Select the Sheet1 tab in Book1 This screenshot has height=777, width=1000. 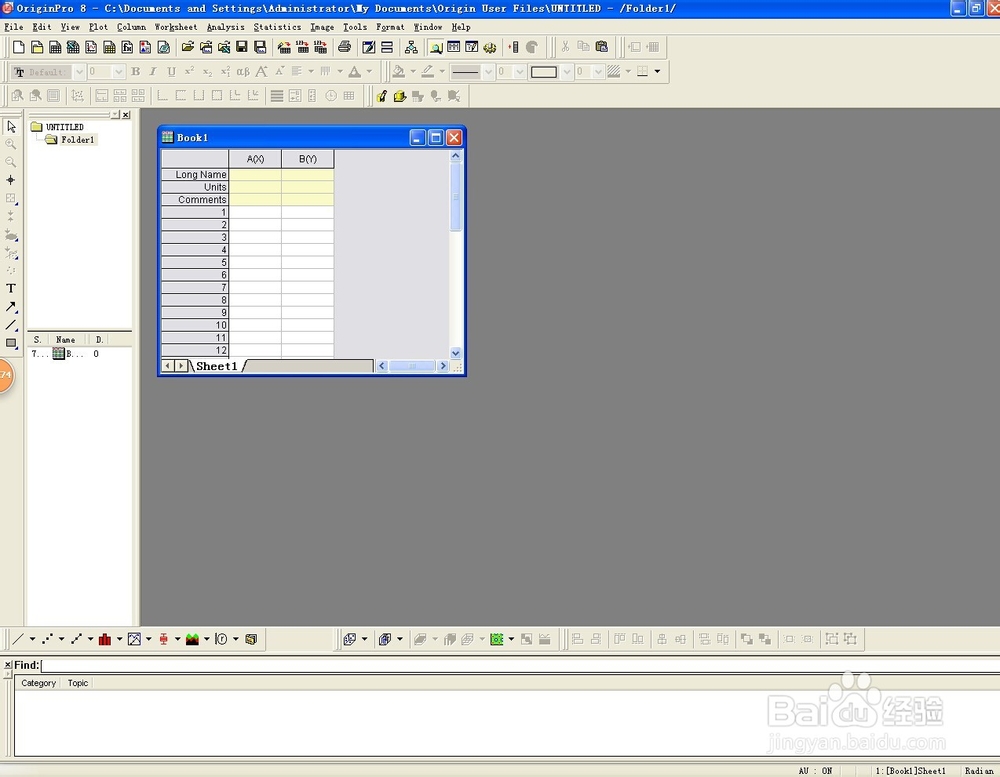(217, 366)
